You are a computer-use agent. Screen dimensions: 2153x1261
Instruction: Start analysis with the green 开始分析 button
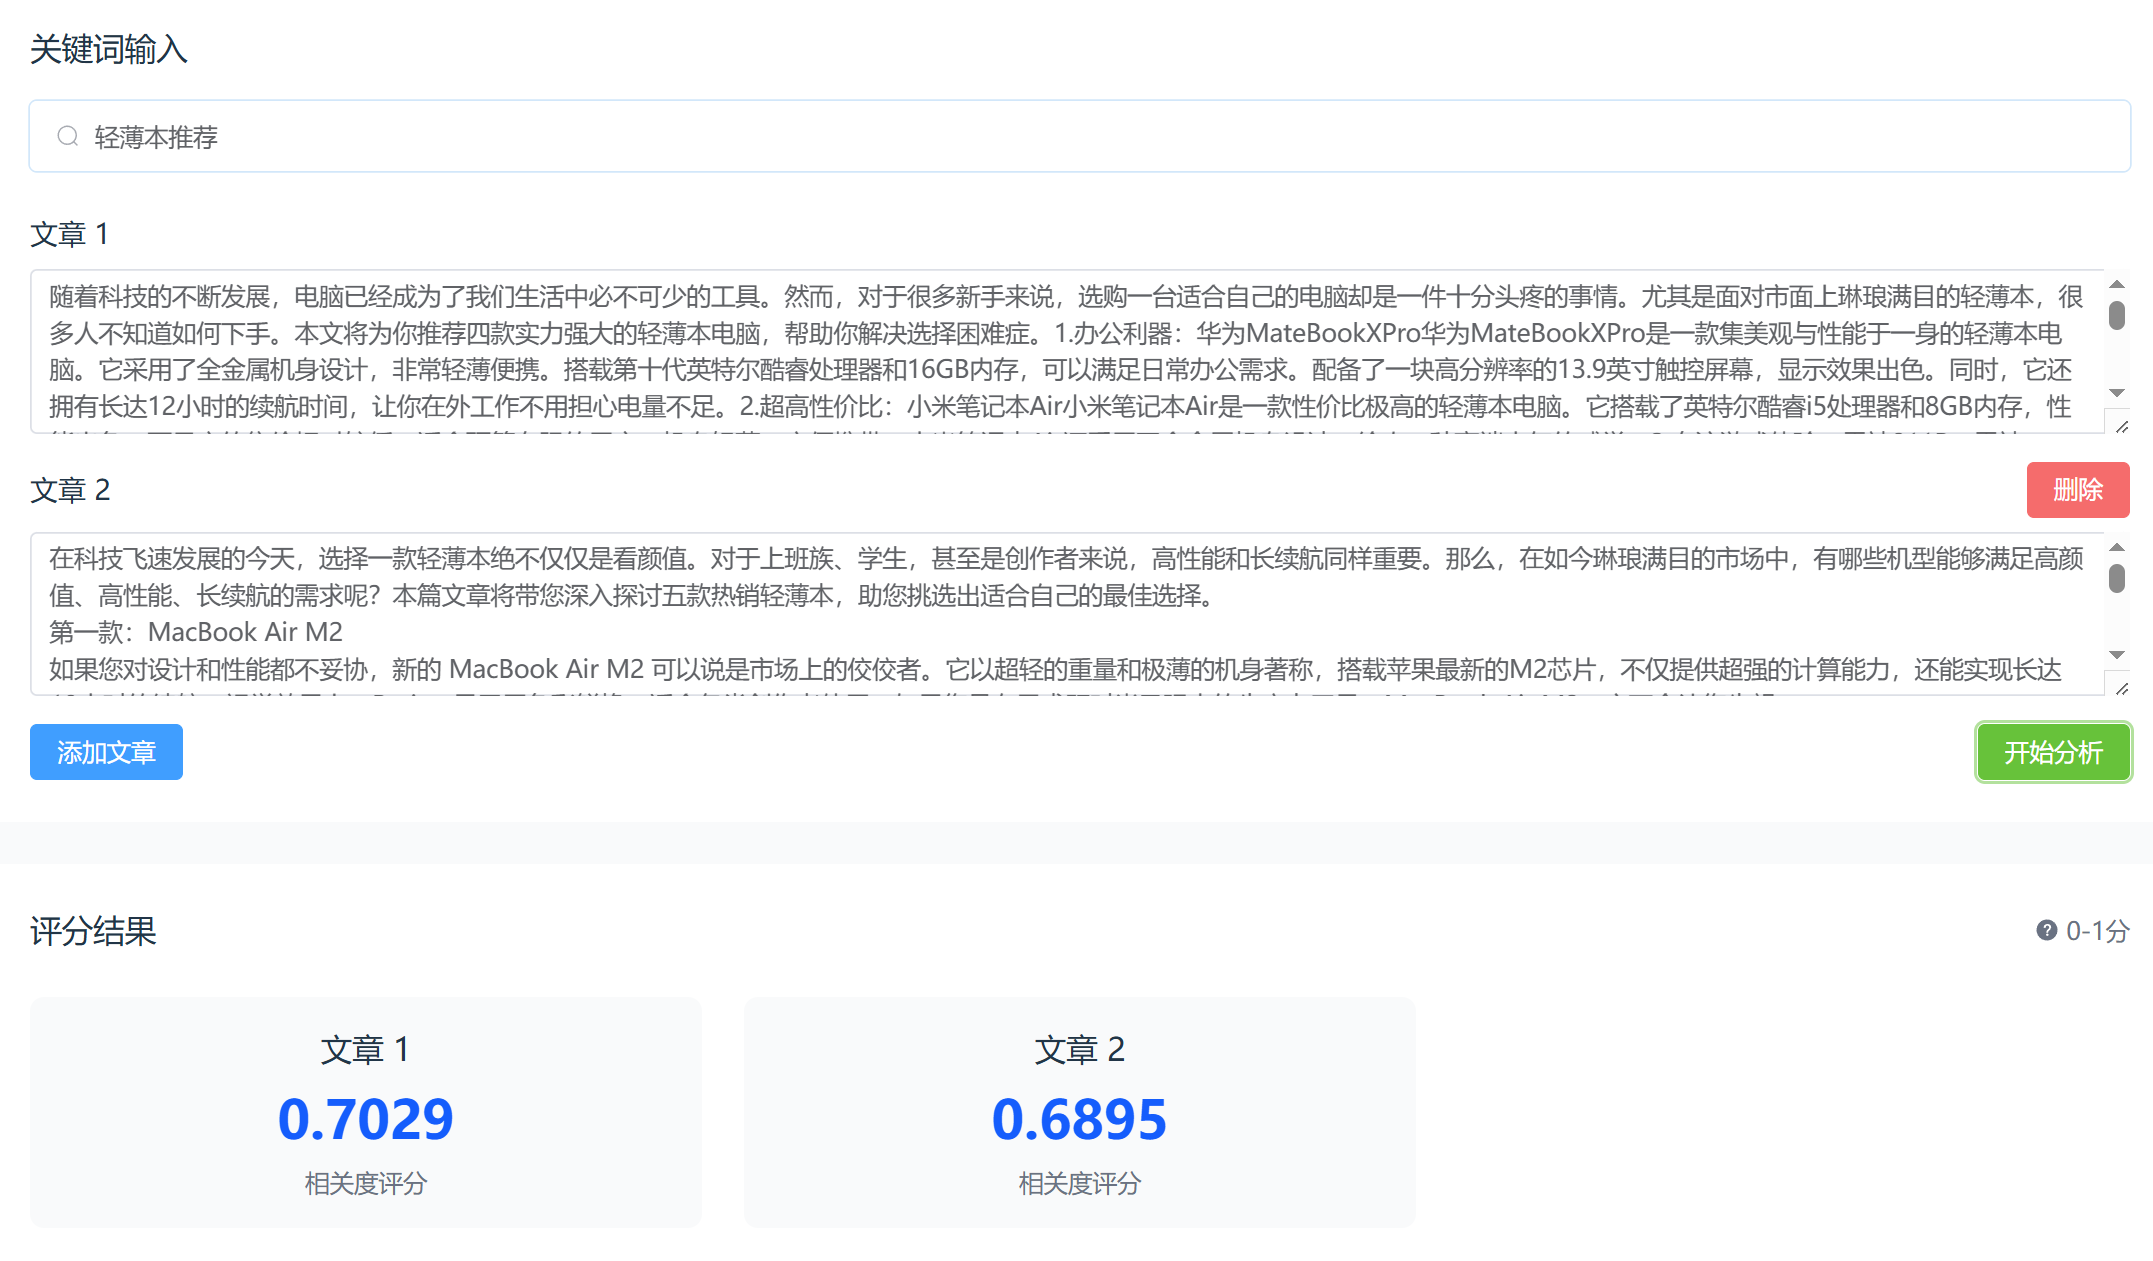point(2052,752)
